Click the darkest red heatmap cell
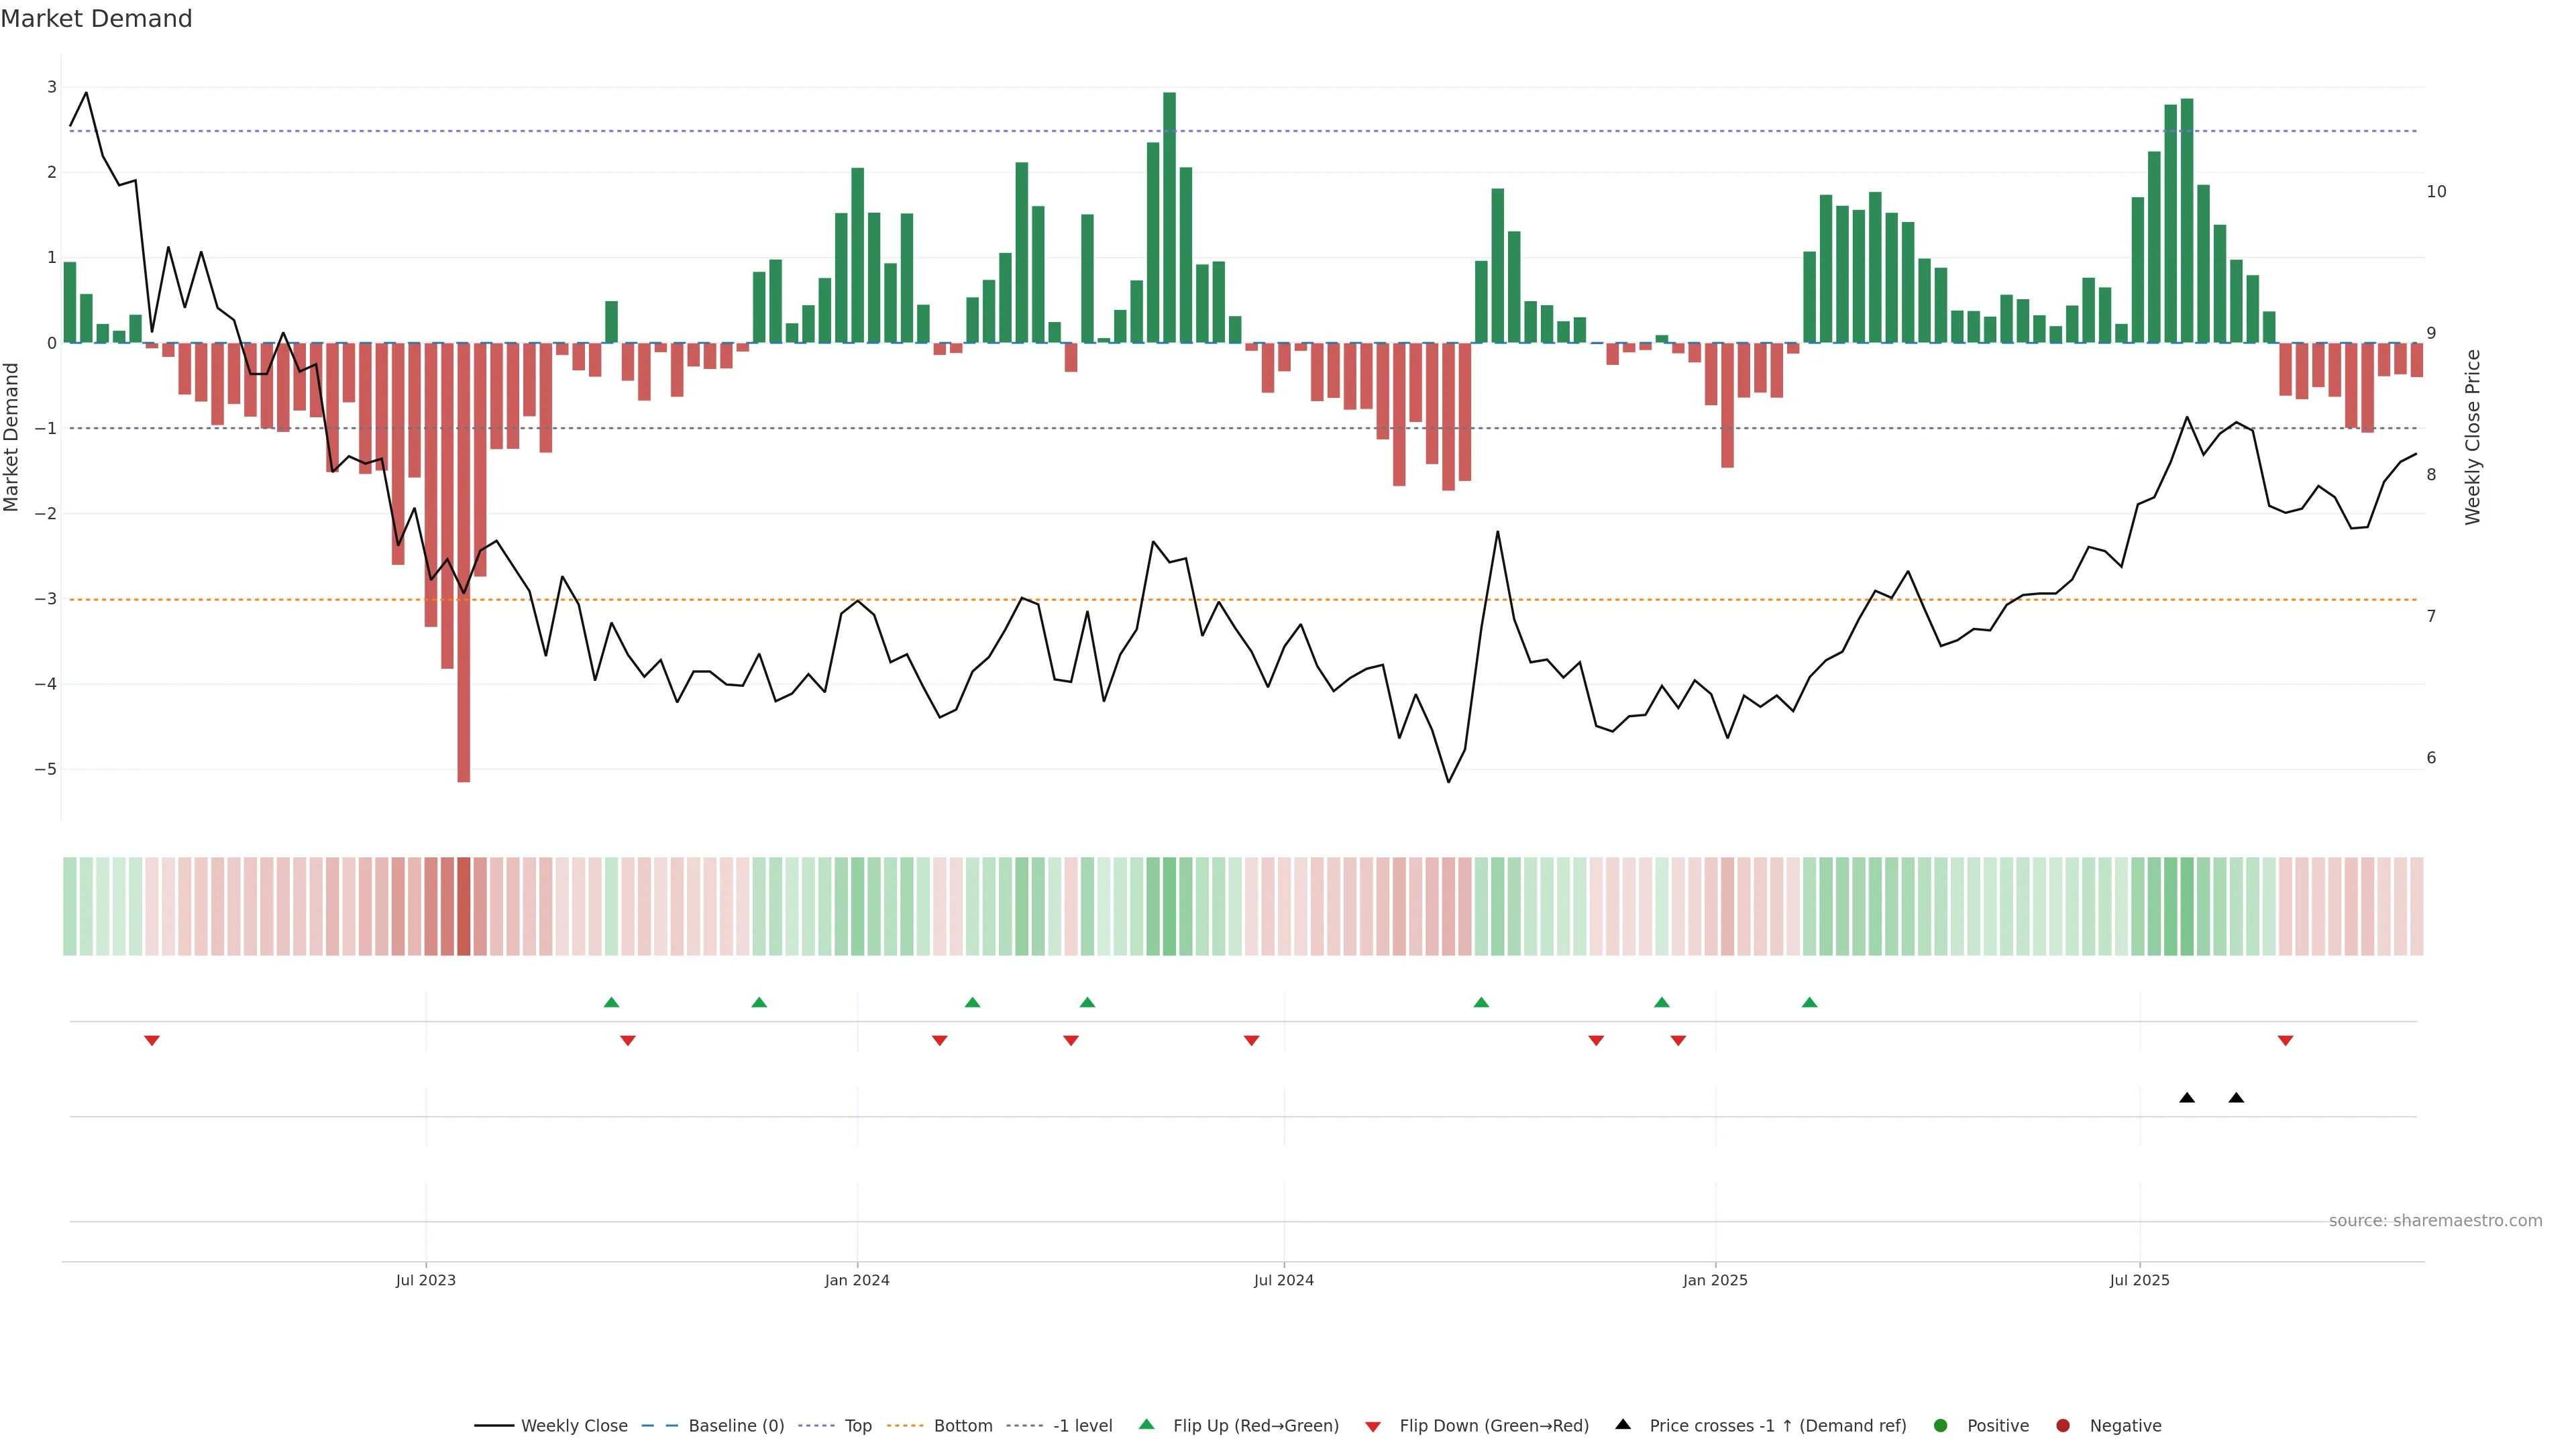The height and width of the screenshot is (1449, 2576). [x=463, y=906]
